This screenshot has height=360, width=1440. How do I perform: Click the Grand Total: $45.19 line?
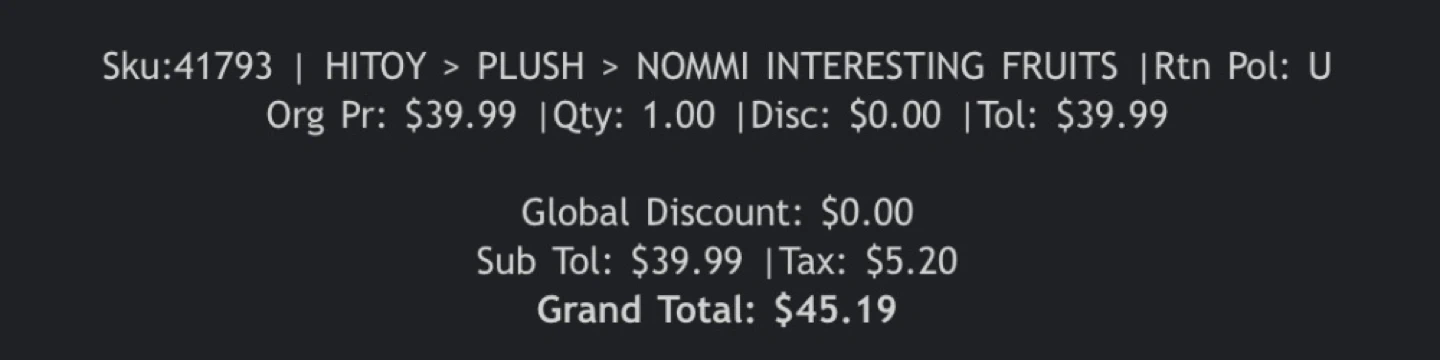coord(717,309)
